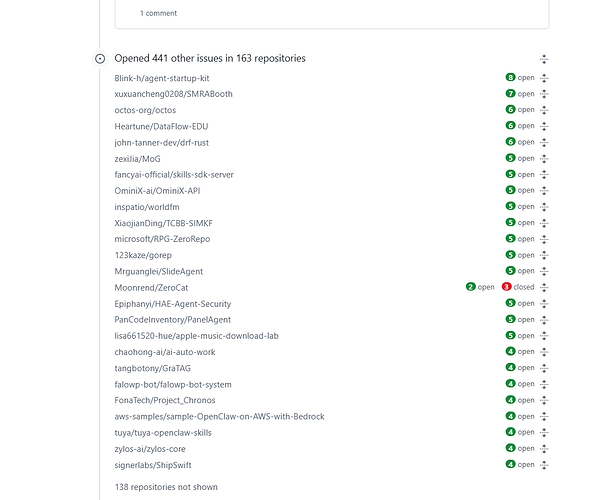Expand the octos-org/octos issues row

pos(544,110)
